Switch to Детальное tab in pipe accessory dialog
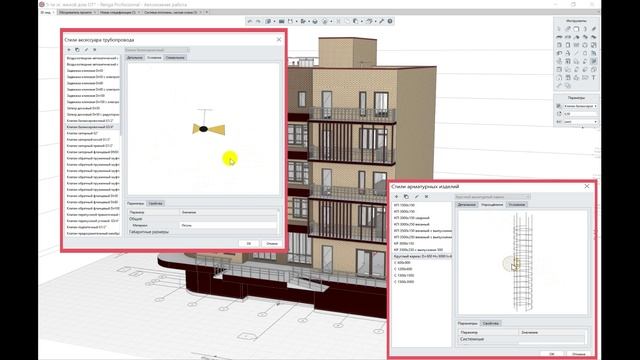Image resolution: width=640 pixels, height=360 pixels. click(135, 58)
